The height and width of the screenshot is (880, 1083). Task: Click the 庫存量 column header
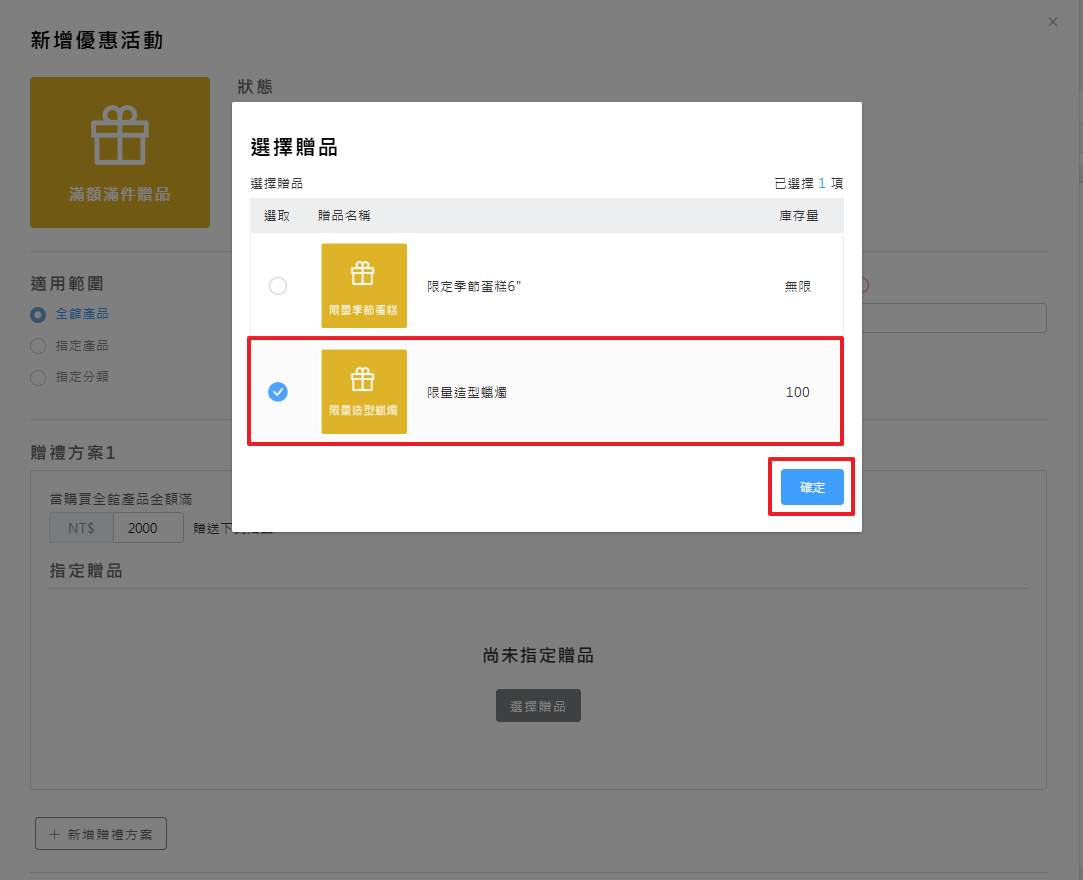pyautogui.click(x=798, y=216)
